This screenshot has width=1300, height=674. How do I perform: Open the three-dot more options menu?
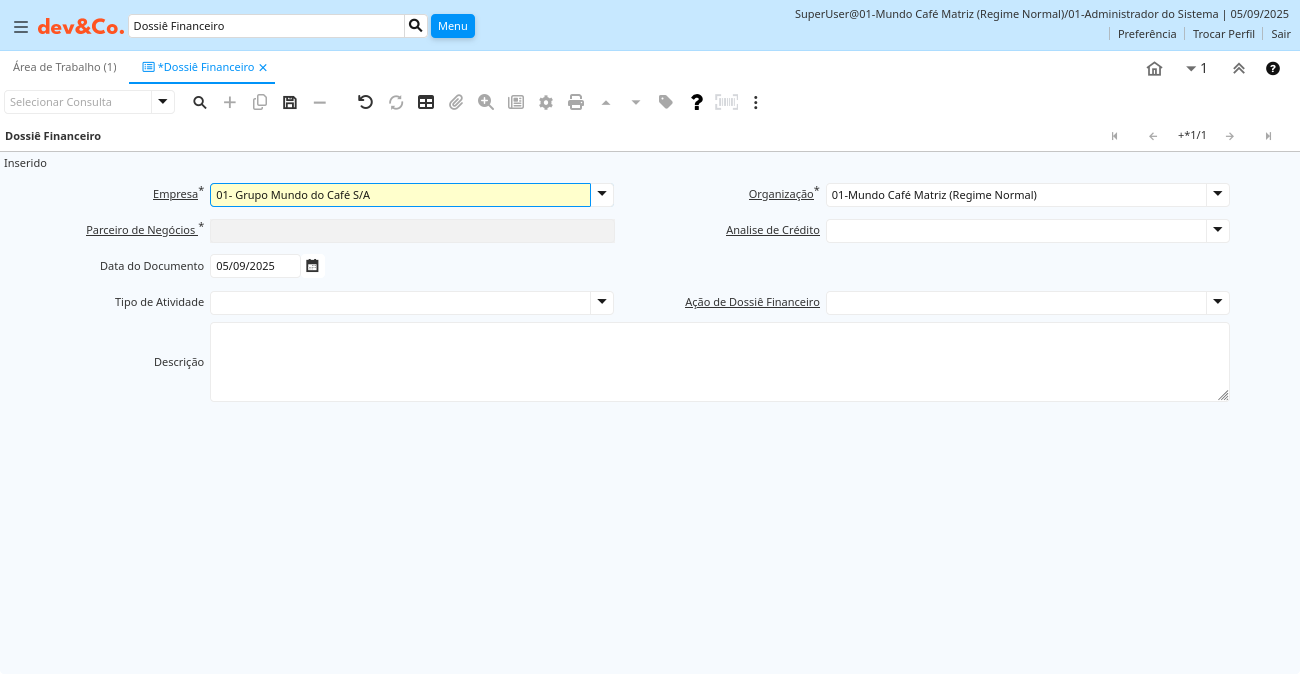[756, 102]
